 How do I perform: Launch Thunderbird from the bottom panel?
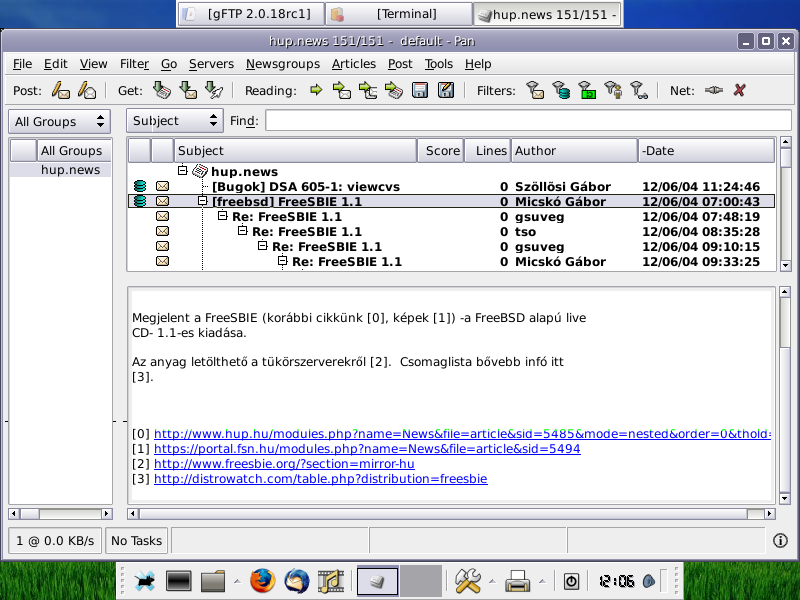[296, 581]
